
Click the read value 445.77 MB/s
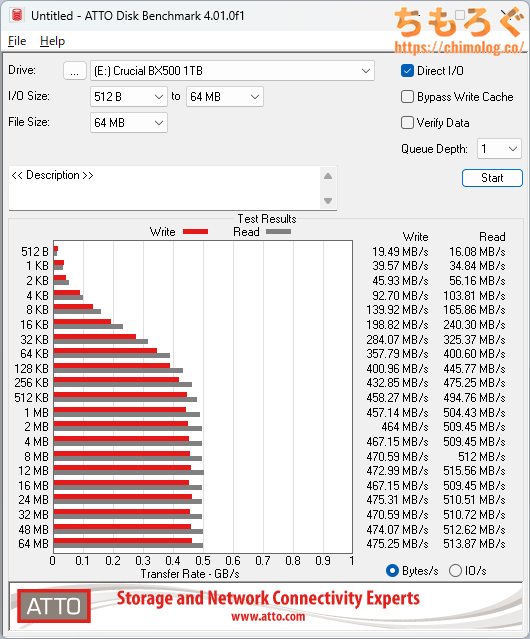click(x=474, y=369)
